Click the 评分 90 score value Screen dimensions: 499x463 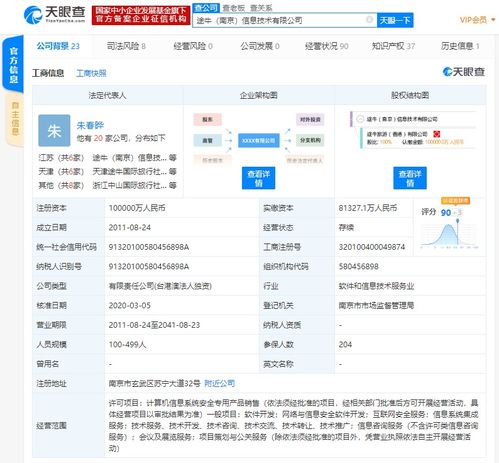pyautogui.click(x=446, y=212)
